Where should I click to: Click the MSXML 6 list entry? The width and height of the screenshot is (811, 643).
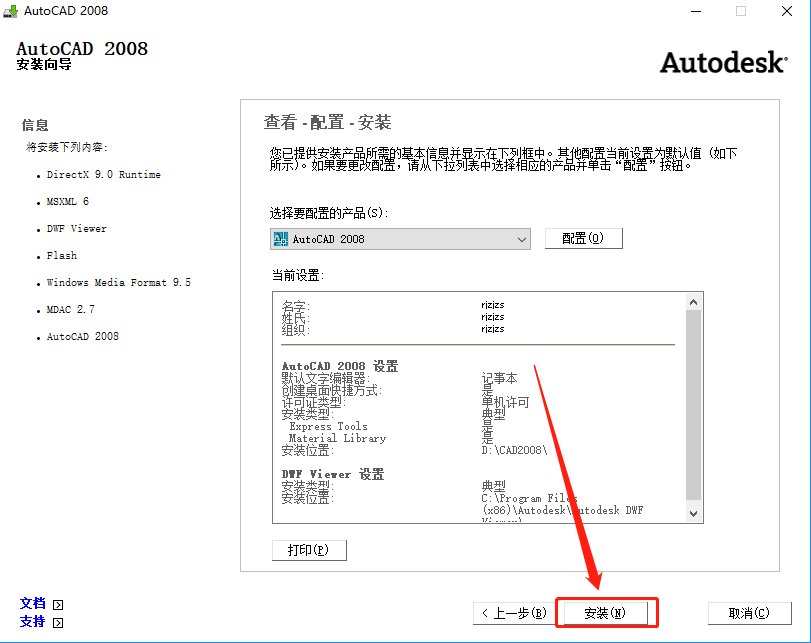point(68,202)
